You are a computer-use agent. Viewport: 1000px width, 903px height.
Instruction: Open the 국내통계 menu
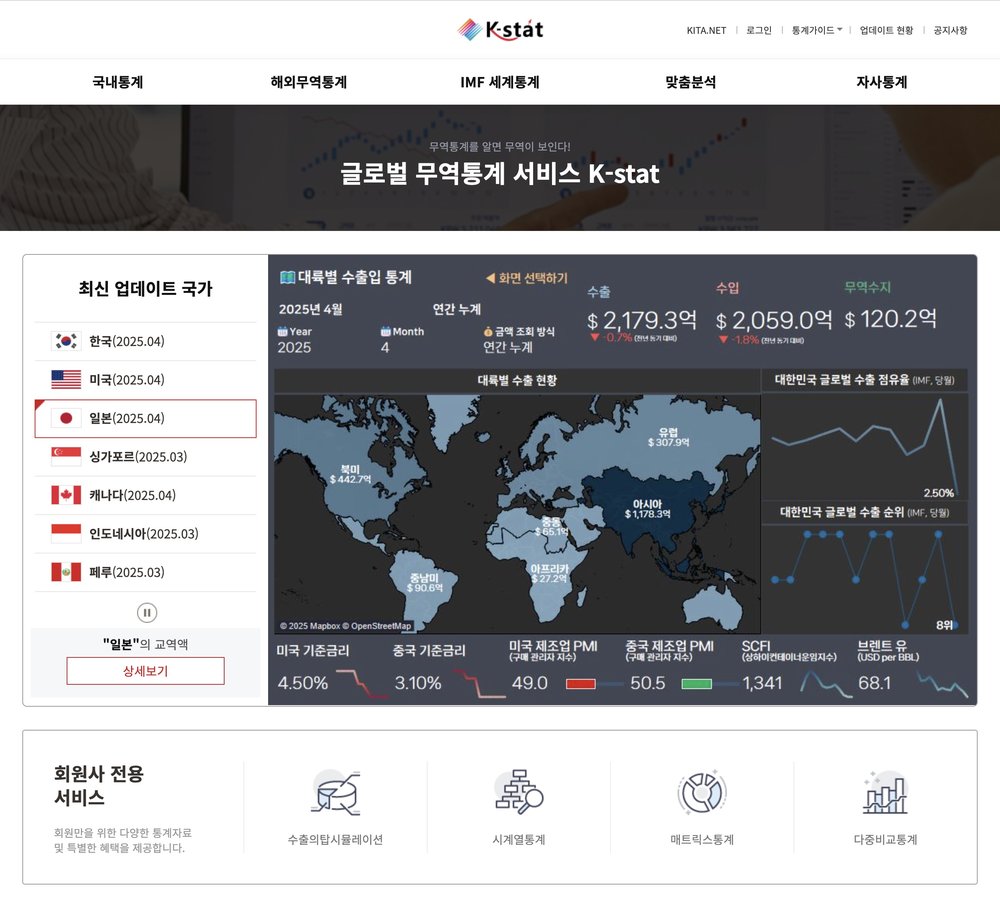(x=118, y=82)
